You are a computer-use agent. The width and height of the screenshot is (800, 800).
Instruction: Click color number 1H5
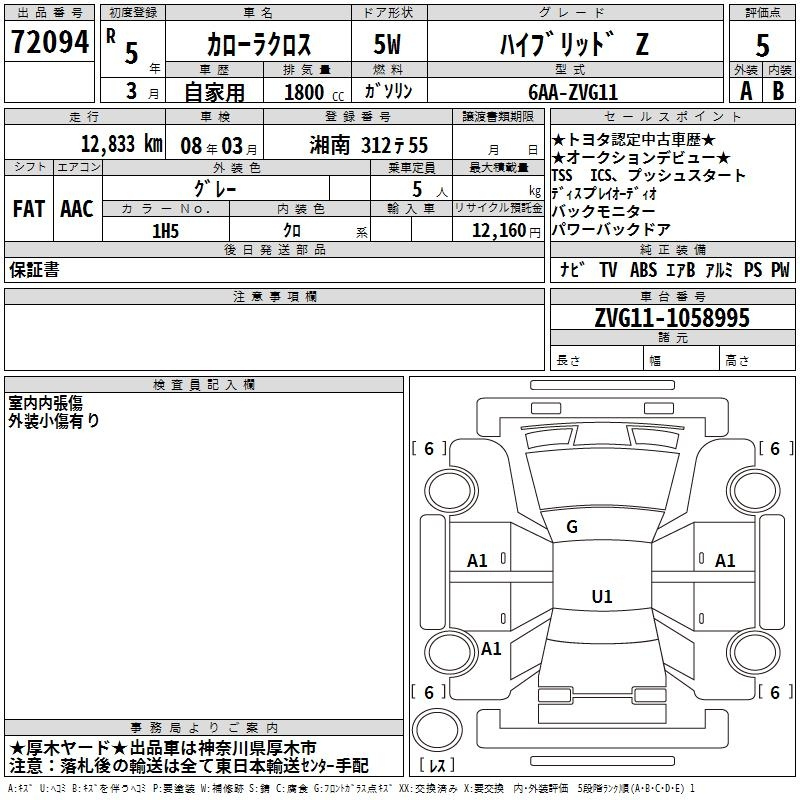(x=165, y=231)
